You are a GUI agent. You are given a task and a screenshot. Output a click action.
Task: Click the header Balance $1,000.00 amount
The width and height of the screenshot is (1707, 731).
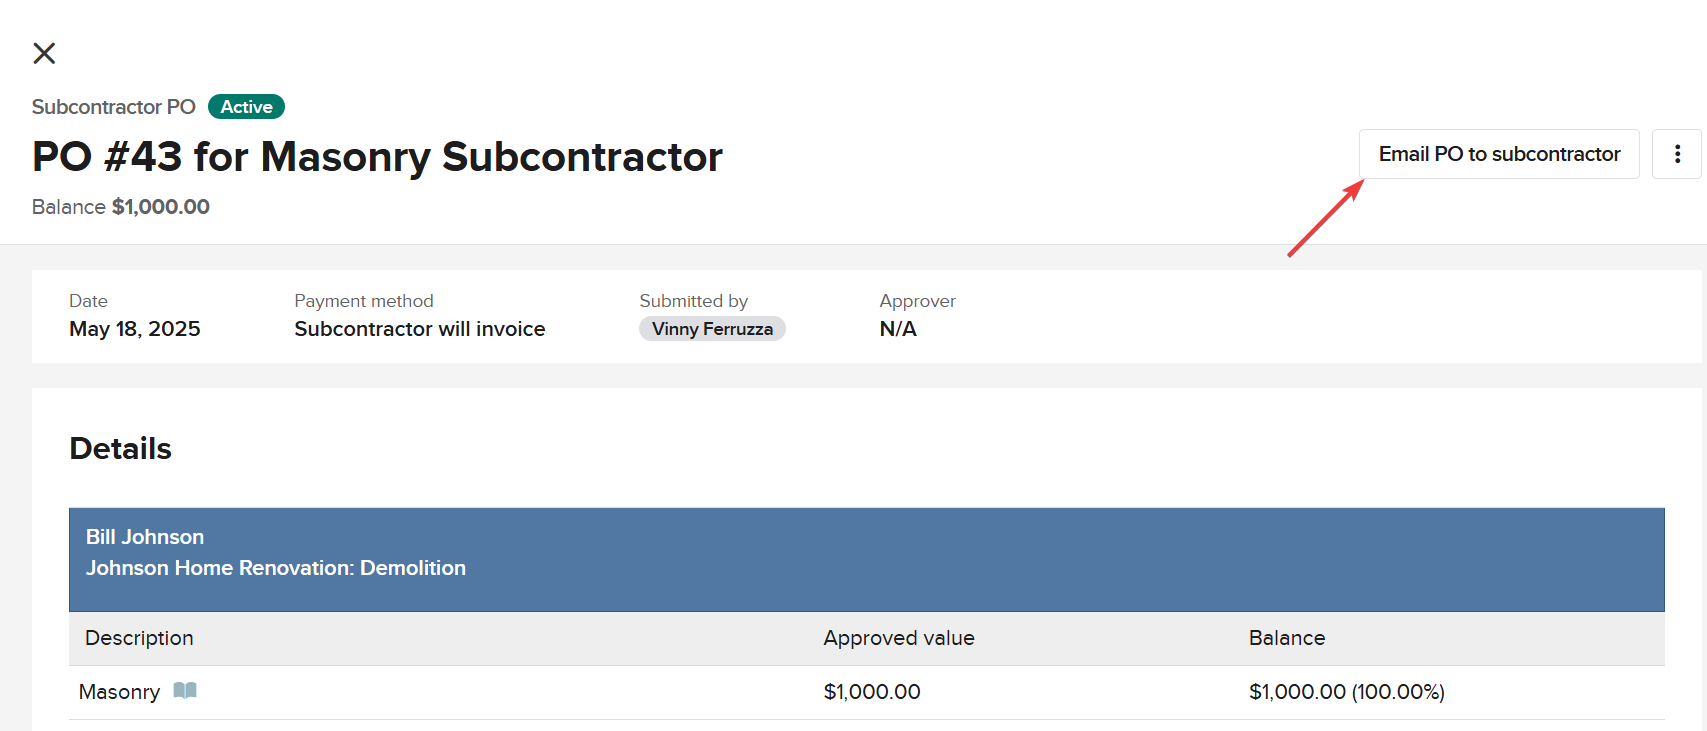pyautogui.click(x=160, y=207)
